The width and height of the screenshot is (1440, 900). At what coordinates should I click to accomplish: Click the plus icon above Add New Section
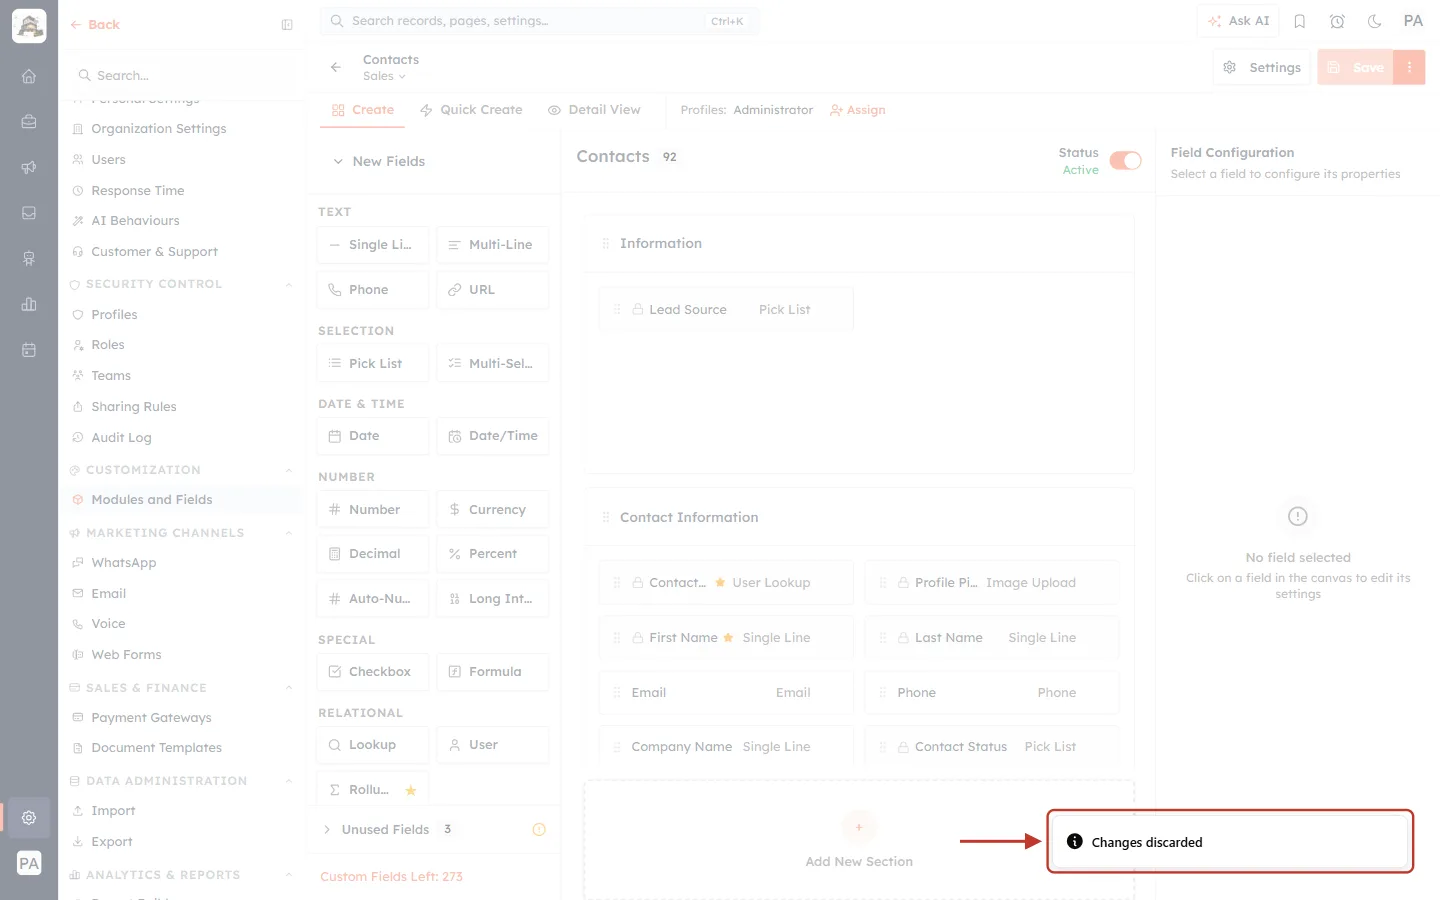[859, 827]
